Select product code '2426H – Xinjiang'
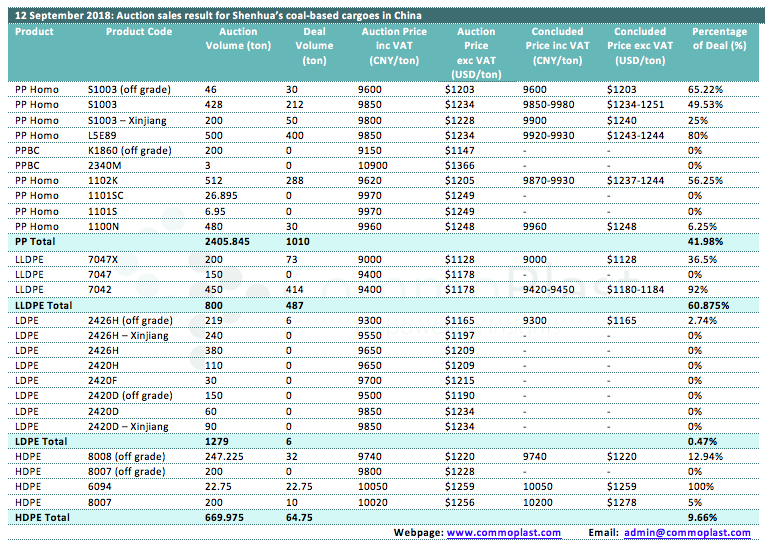765x549 pixels. (x=128, y=336)
